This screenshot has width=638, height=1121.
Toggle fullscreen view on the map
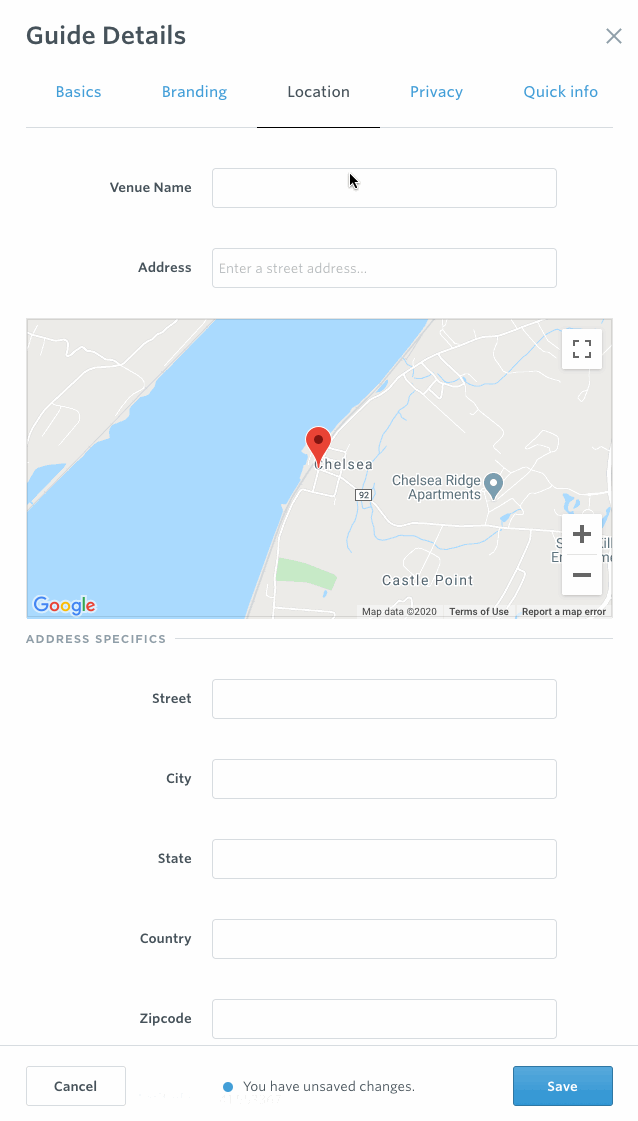tap(582, 348)
